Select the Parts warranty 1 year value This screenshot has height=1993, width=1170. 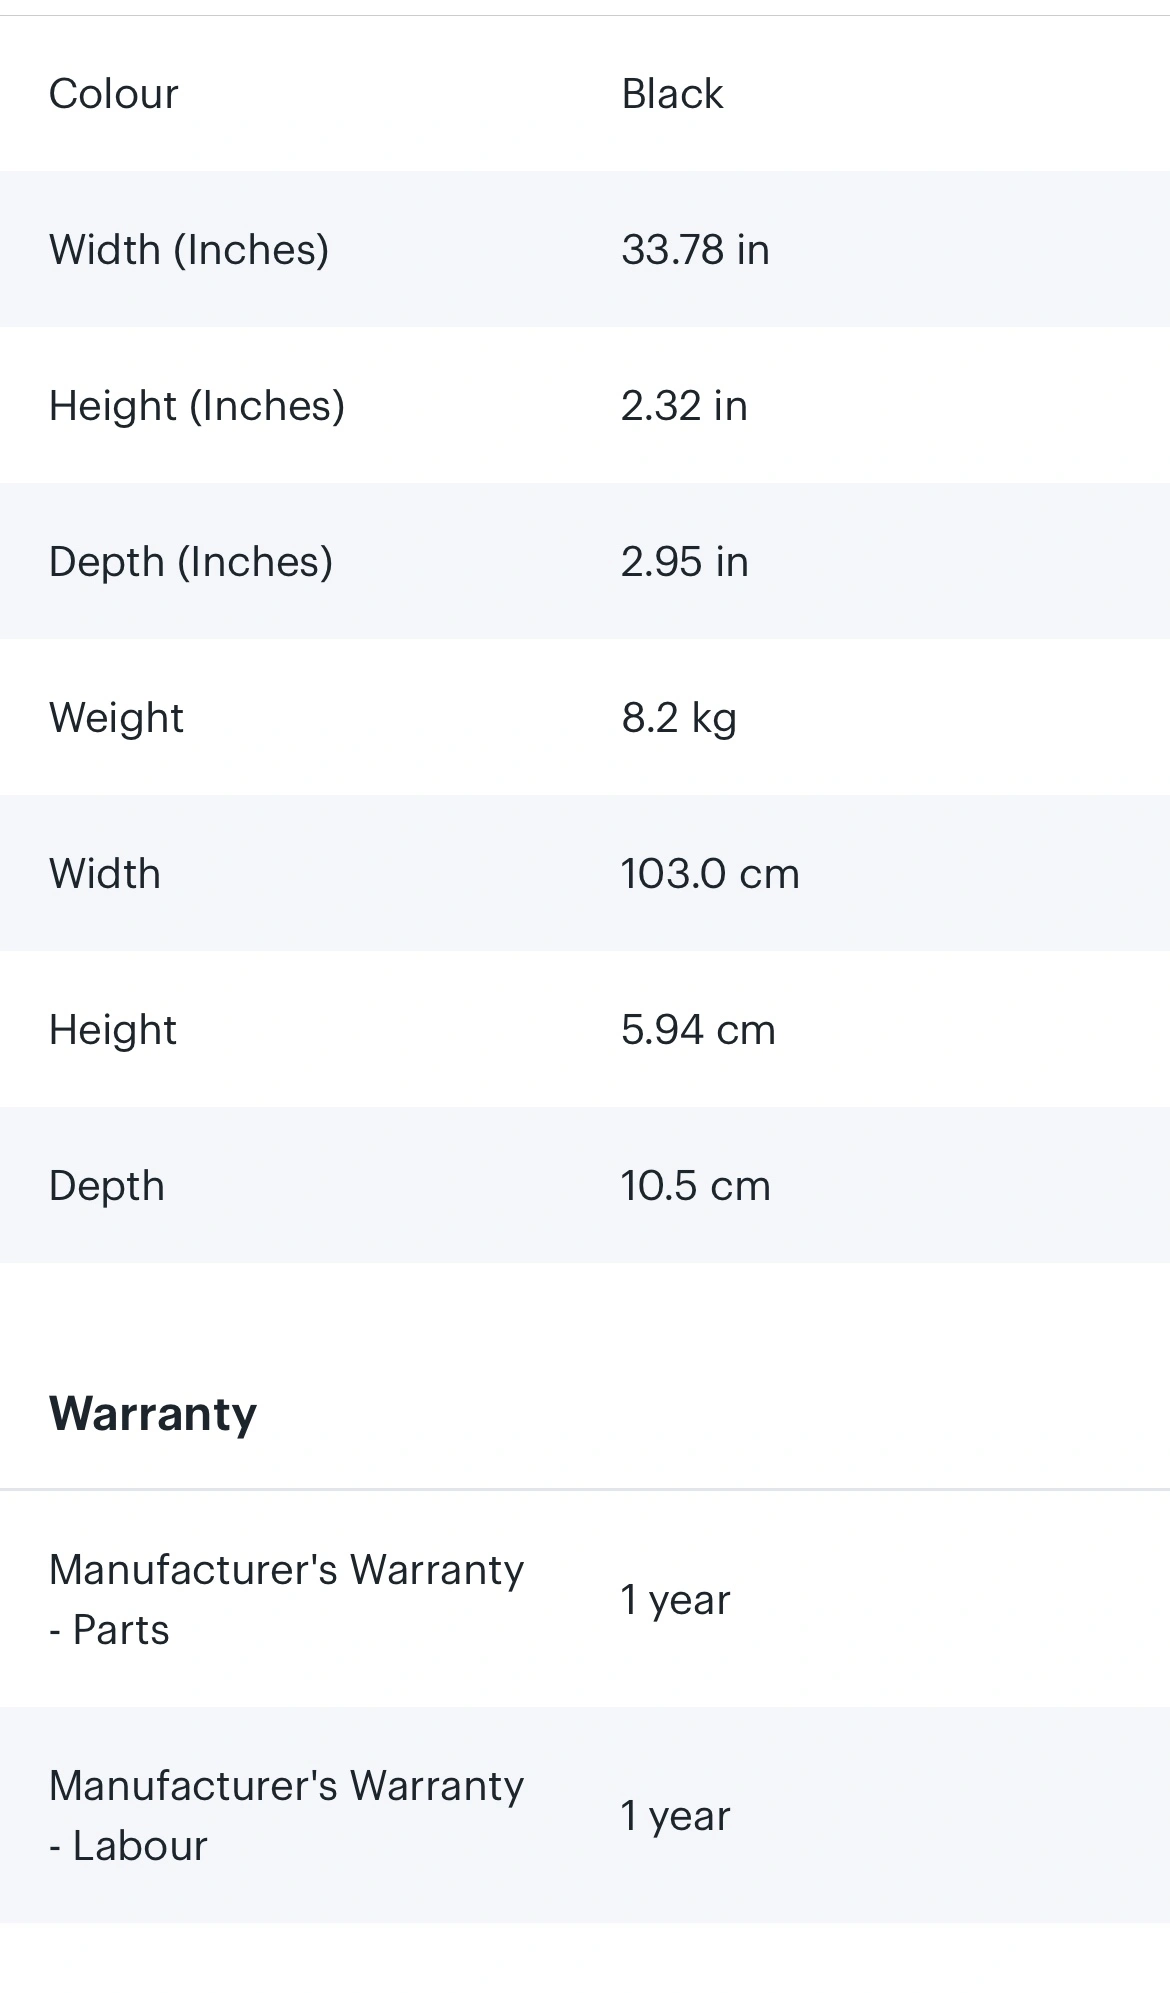point(676,1601)
